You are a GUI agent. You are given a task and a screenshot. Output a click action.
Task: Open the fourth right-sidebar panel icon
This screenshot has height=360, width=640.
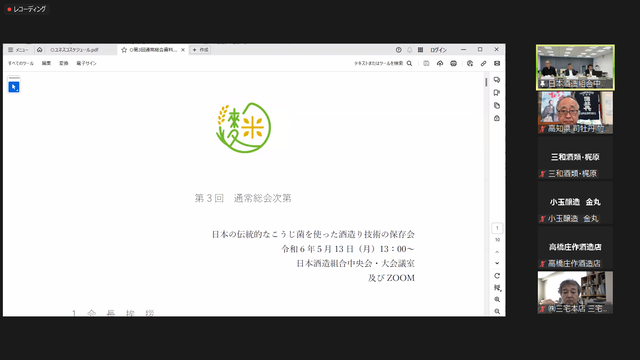497,118
